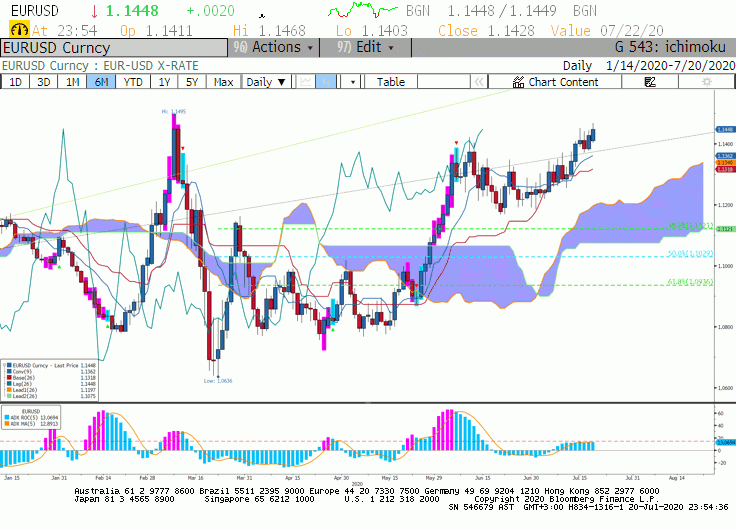The height and width of the screenshot is (530, 736).
Task: Click the intraday sparkline mini chart
Action: (x=362, y=10)
